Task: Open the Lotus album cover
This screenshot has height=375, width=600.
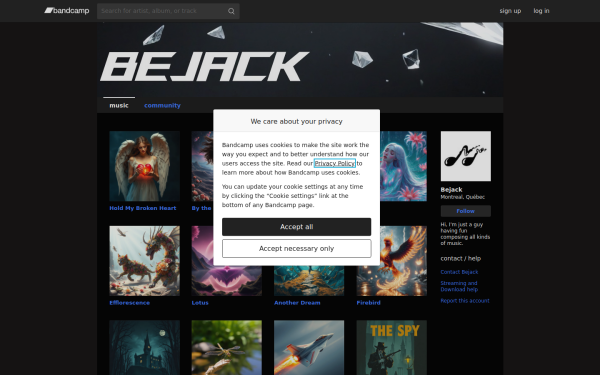Action: coord(227,281)
